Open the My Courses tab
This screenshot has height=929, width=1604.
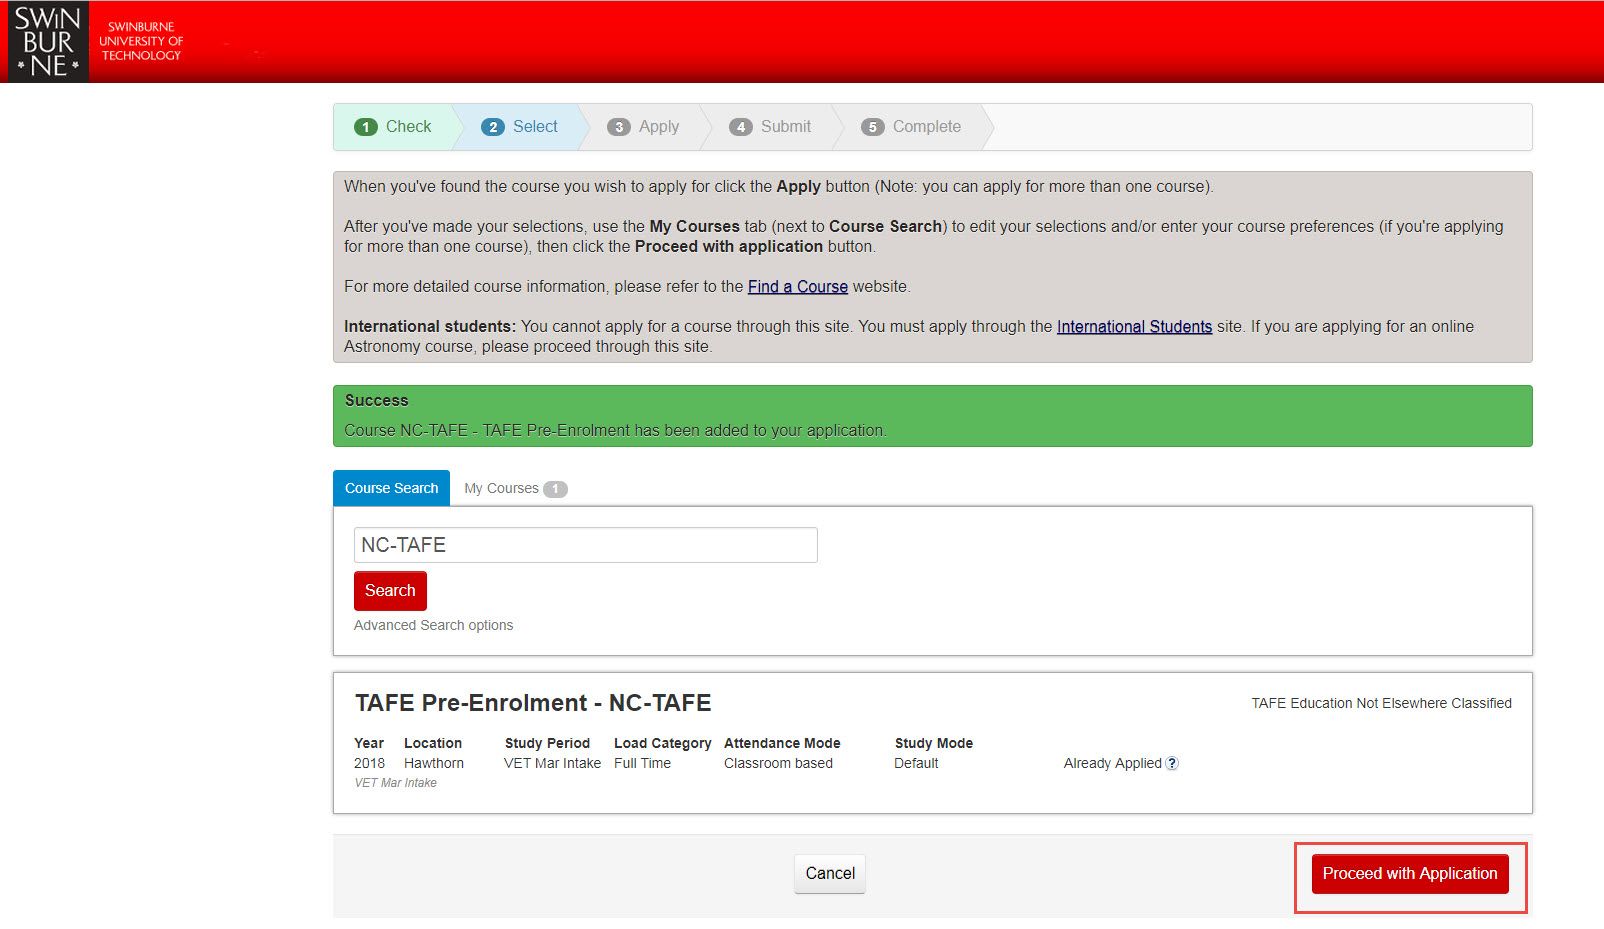coord(502,488)
